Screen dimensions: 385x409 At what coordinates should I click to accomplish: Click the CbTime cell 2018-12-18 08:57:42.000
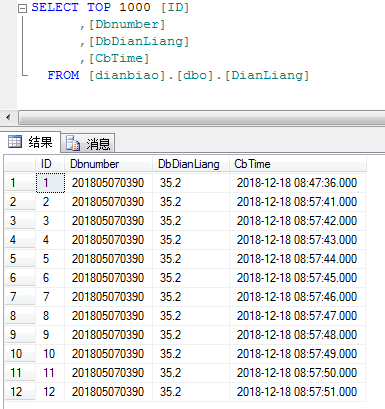point(298,221)
